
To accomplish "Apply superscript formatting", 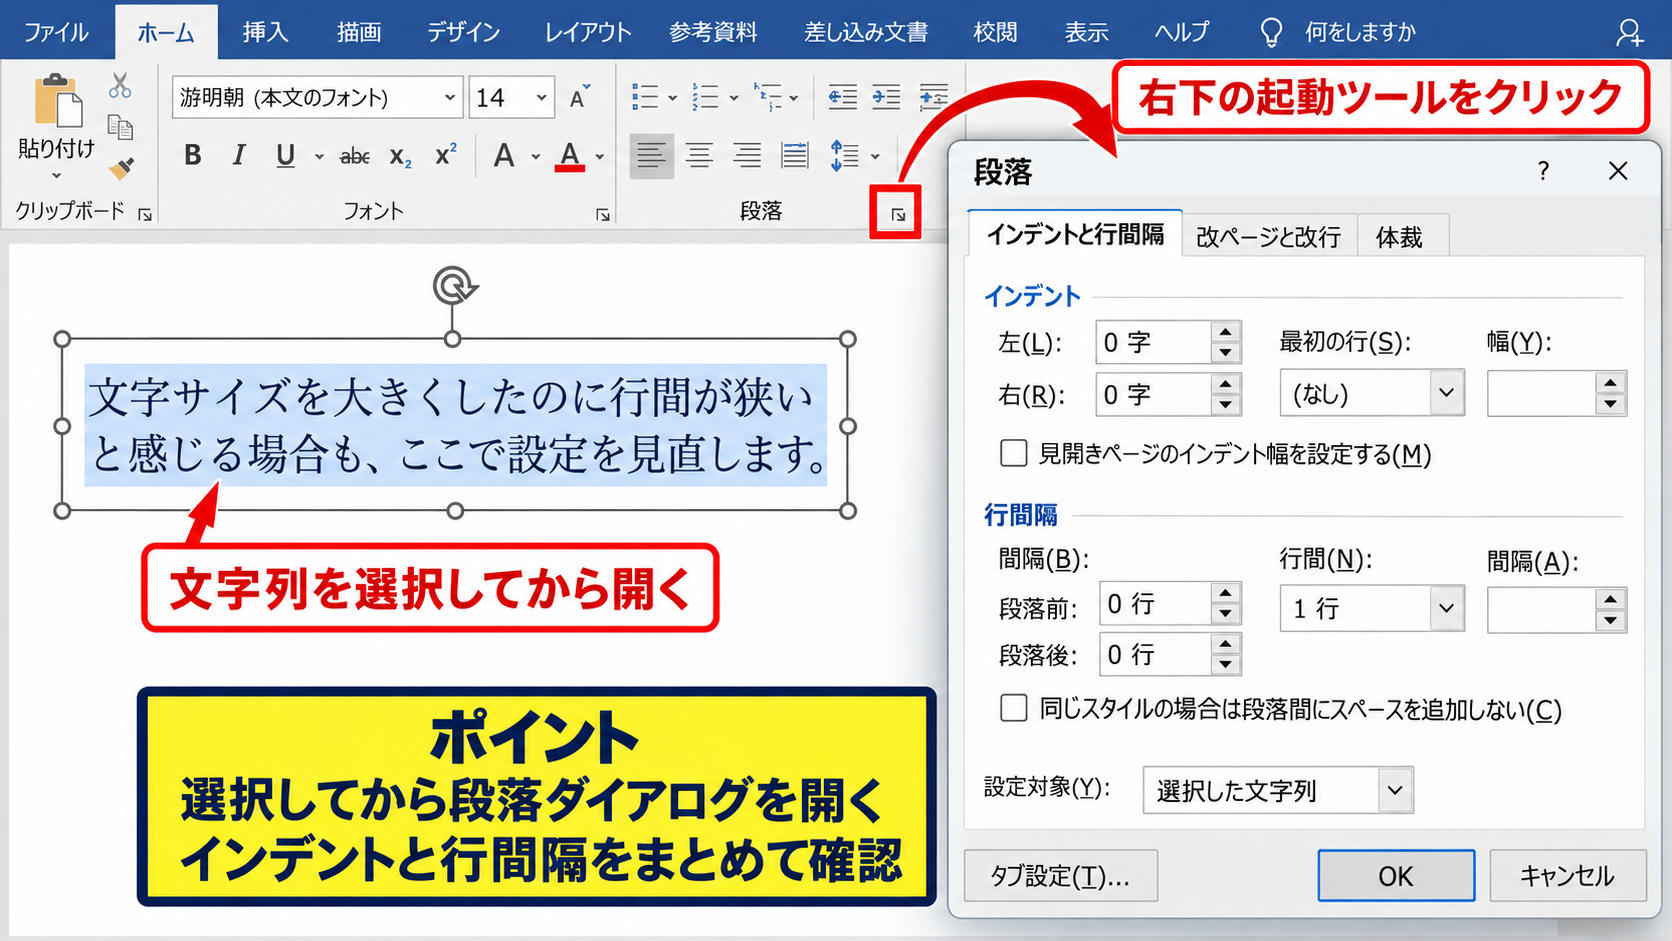I will tap(445, 155).
